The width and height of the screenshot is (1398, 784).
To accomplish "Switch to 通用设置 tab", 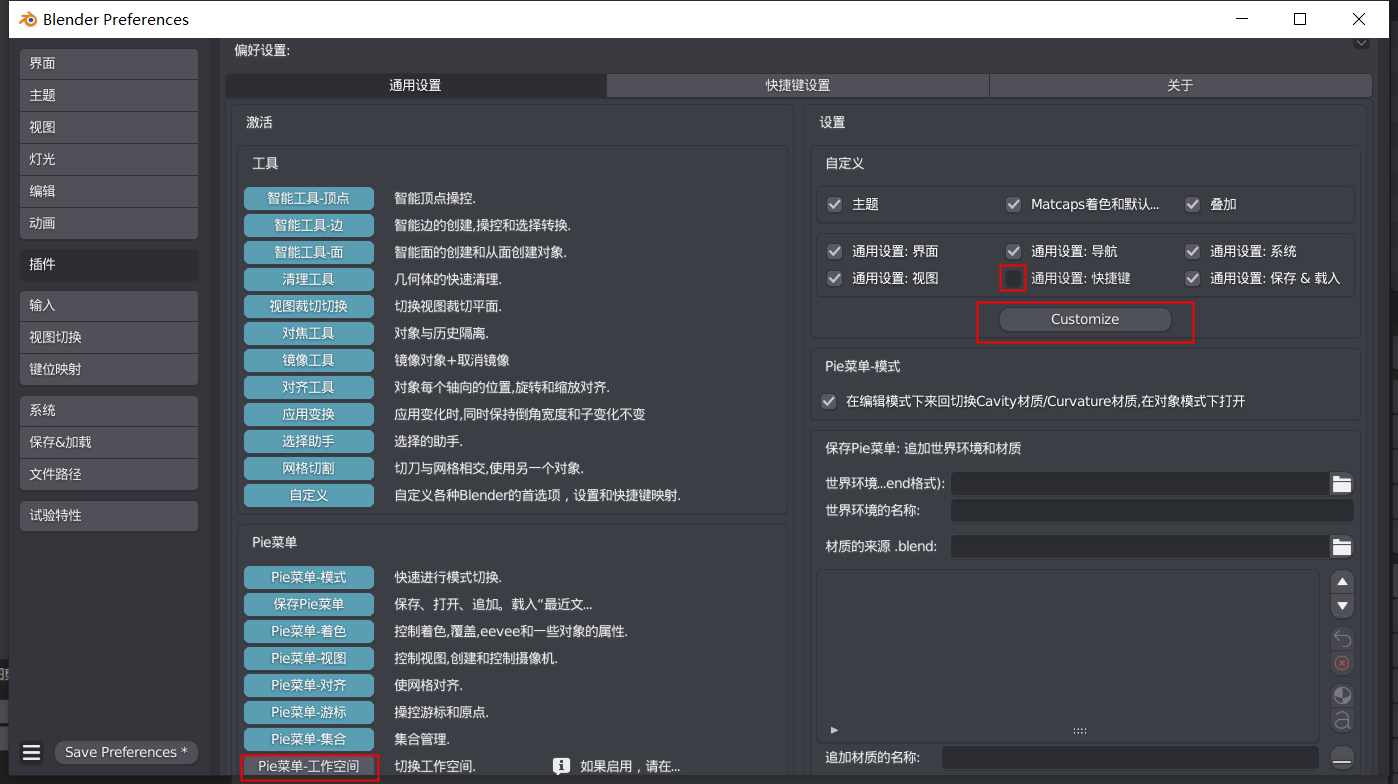I will (x=415, y=85).
